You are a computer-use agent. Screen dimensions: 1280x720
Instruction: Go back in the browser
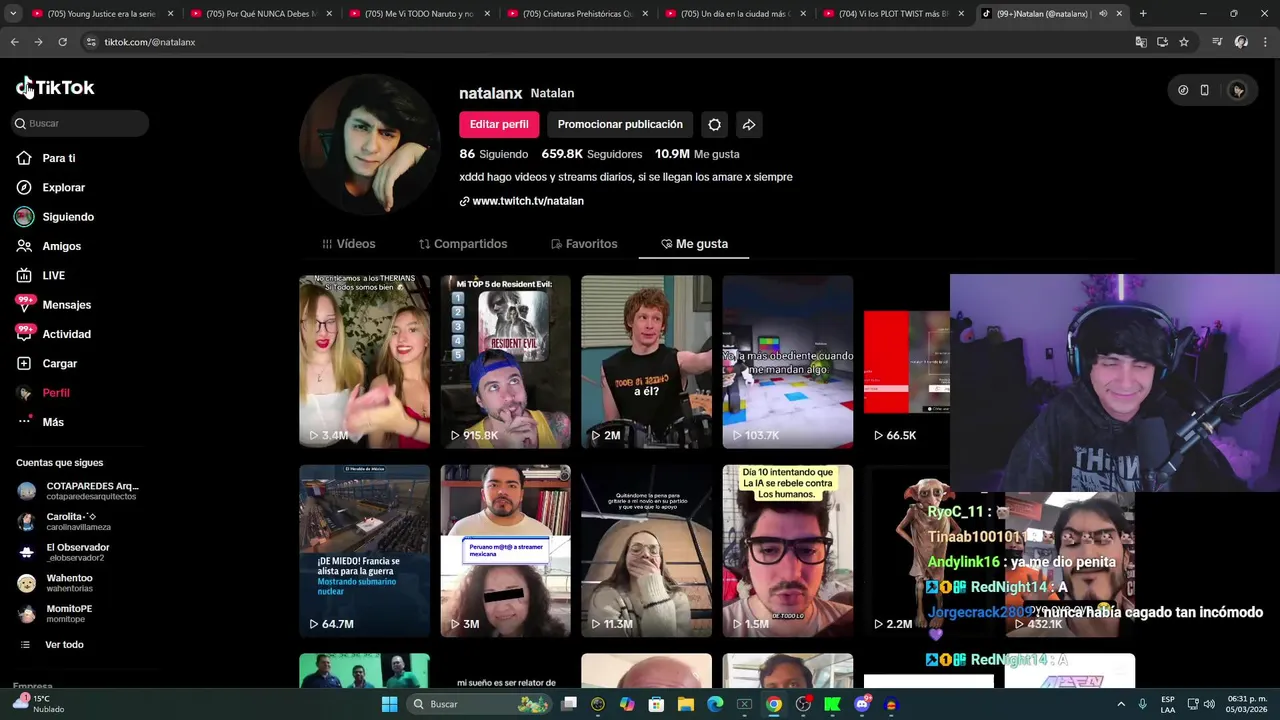[15, 42]
